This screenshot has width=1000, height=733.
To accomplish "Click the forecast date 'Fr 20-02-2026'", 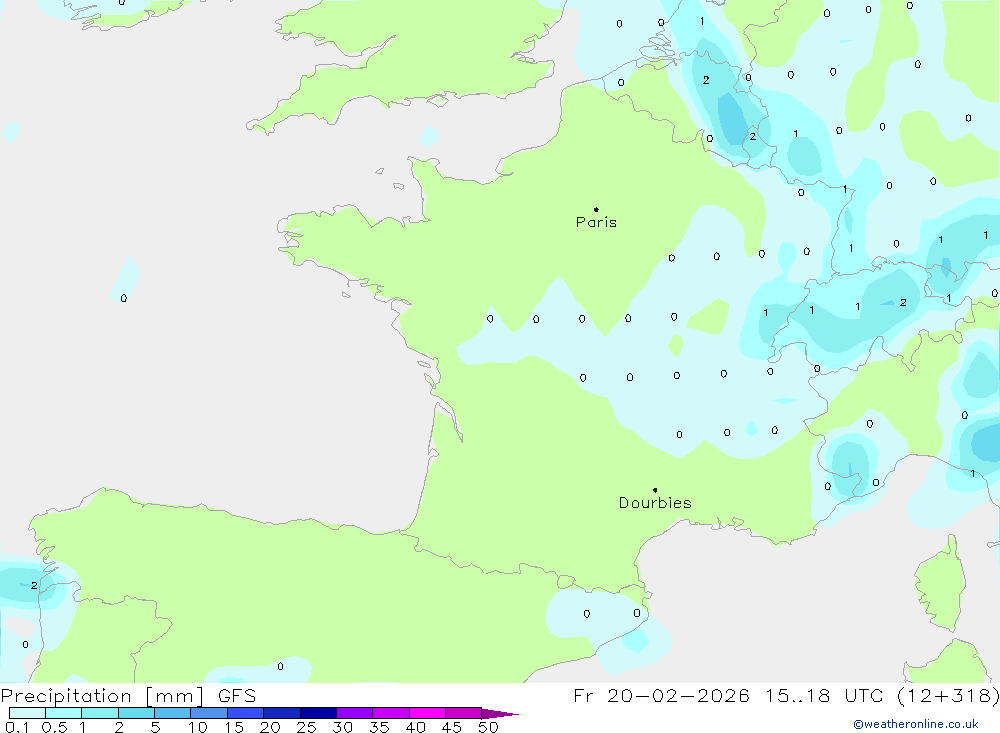I will pos(661,695).
